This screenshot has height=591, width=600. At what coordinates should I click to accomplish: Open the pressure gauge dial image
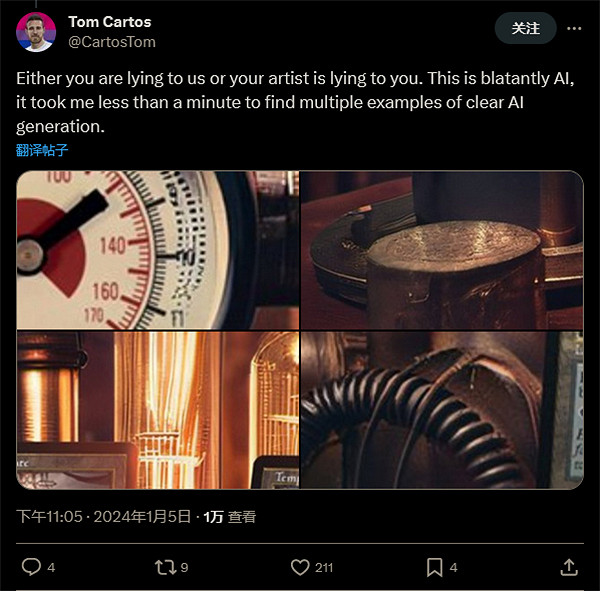pyautogui.click(x=157, y=250)
